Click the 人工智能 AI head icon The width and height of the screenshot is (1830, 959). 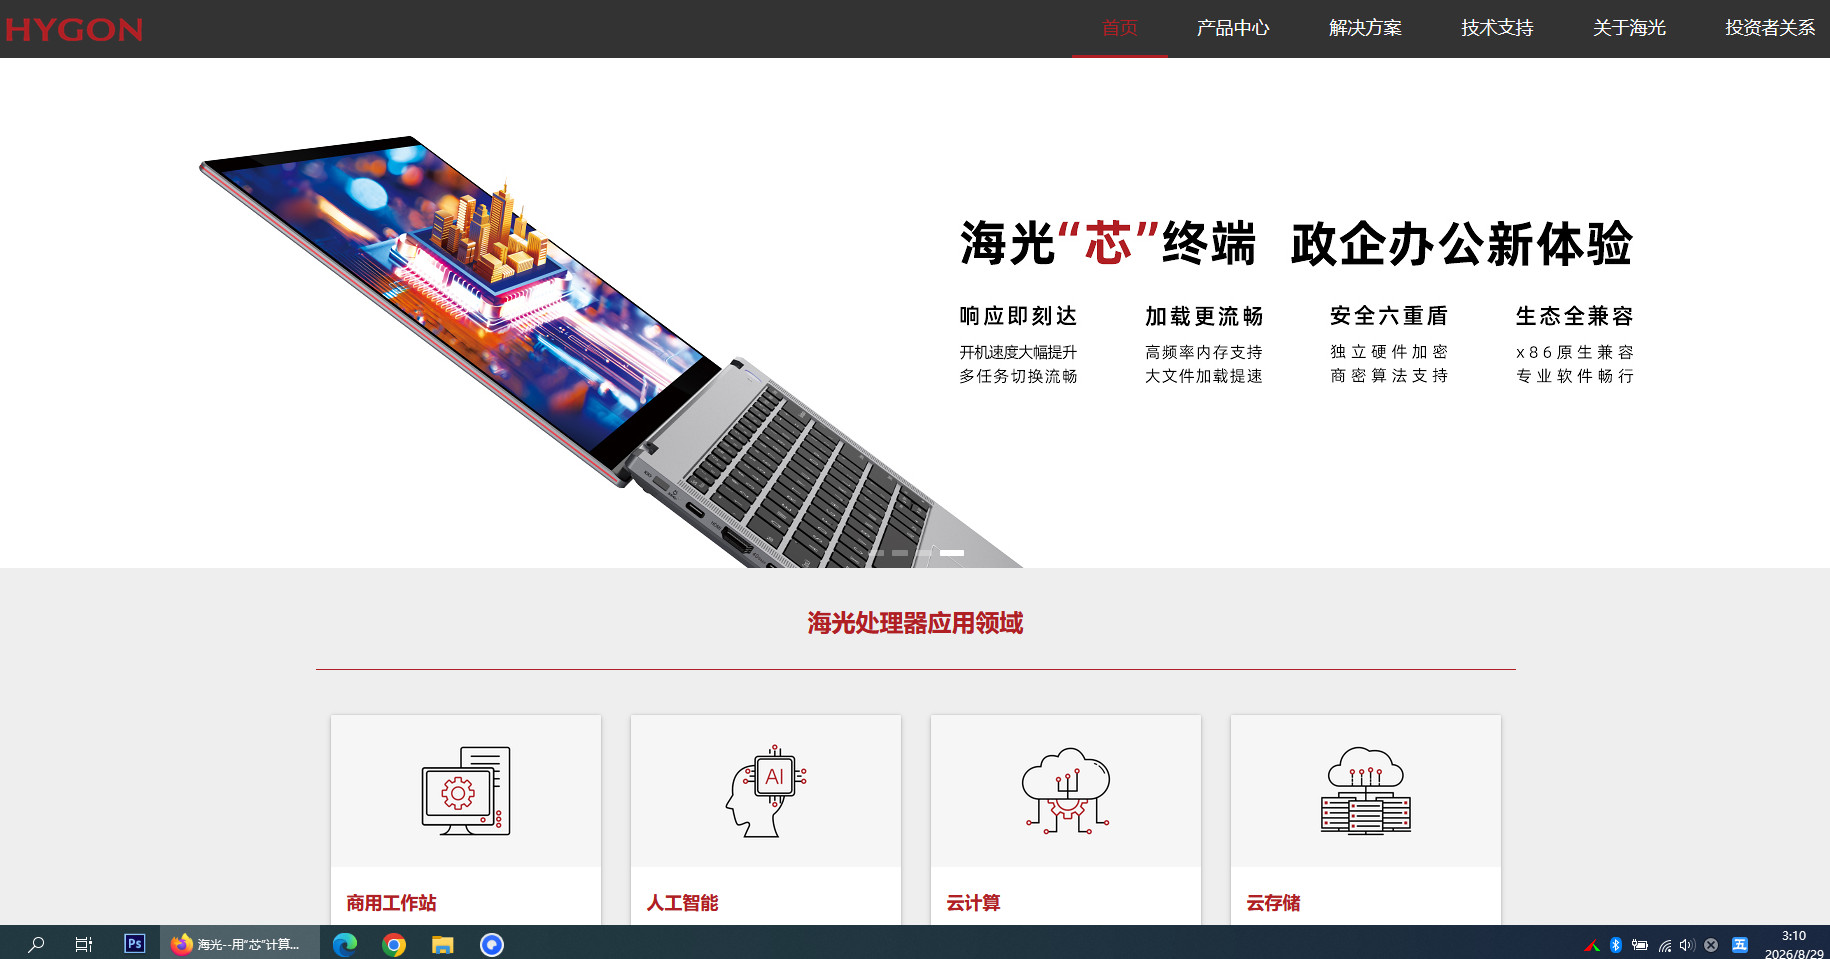(766, 791)
